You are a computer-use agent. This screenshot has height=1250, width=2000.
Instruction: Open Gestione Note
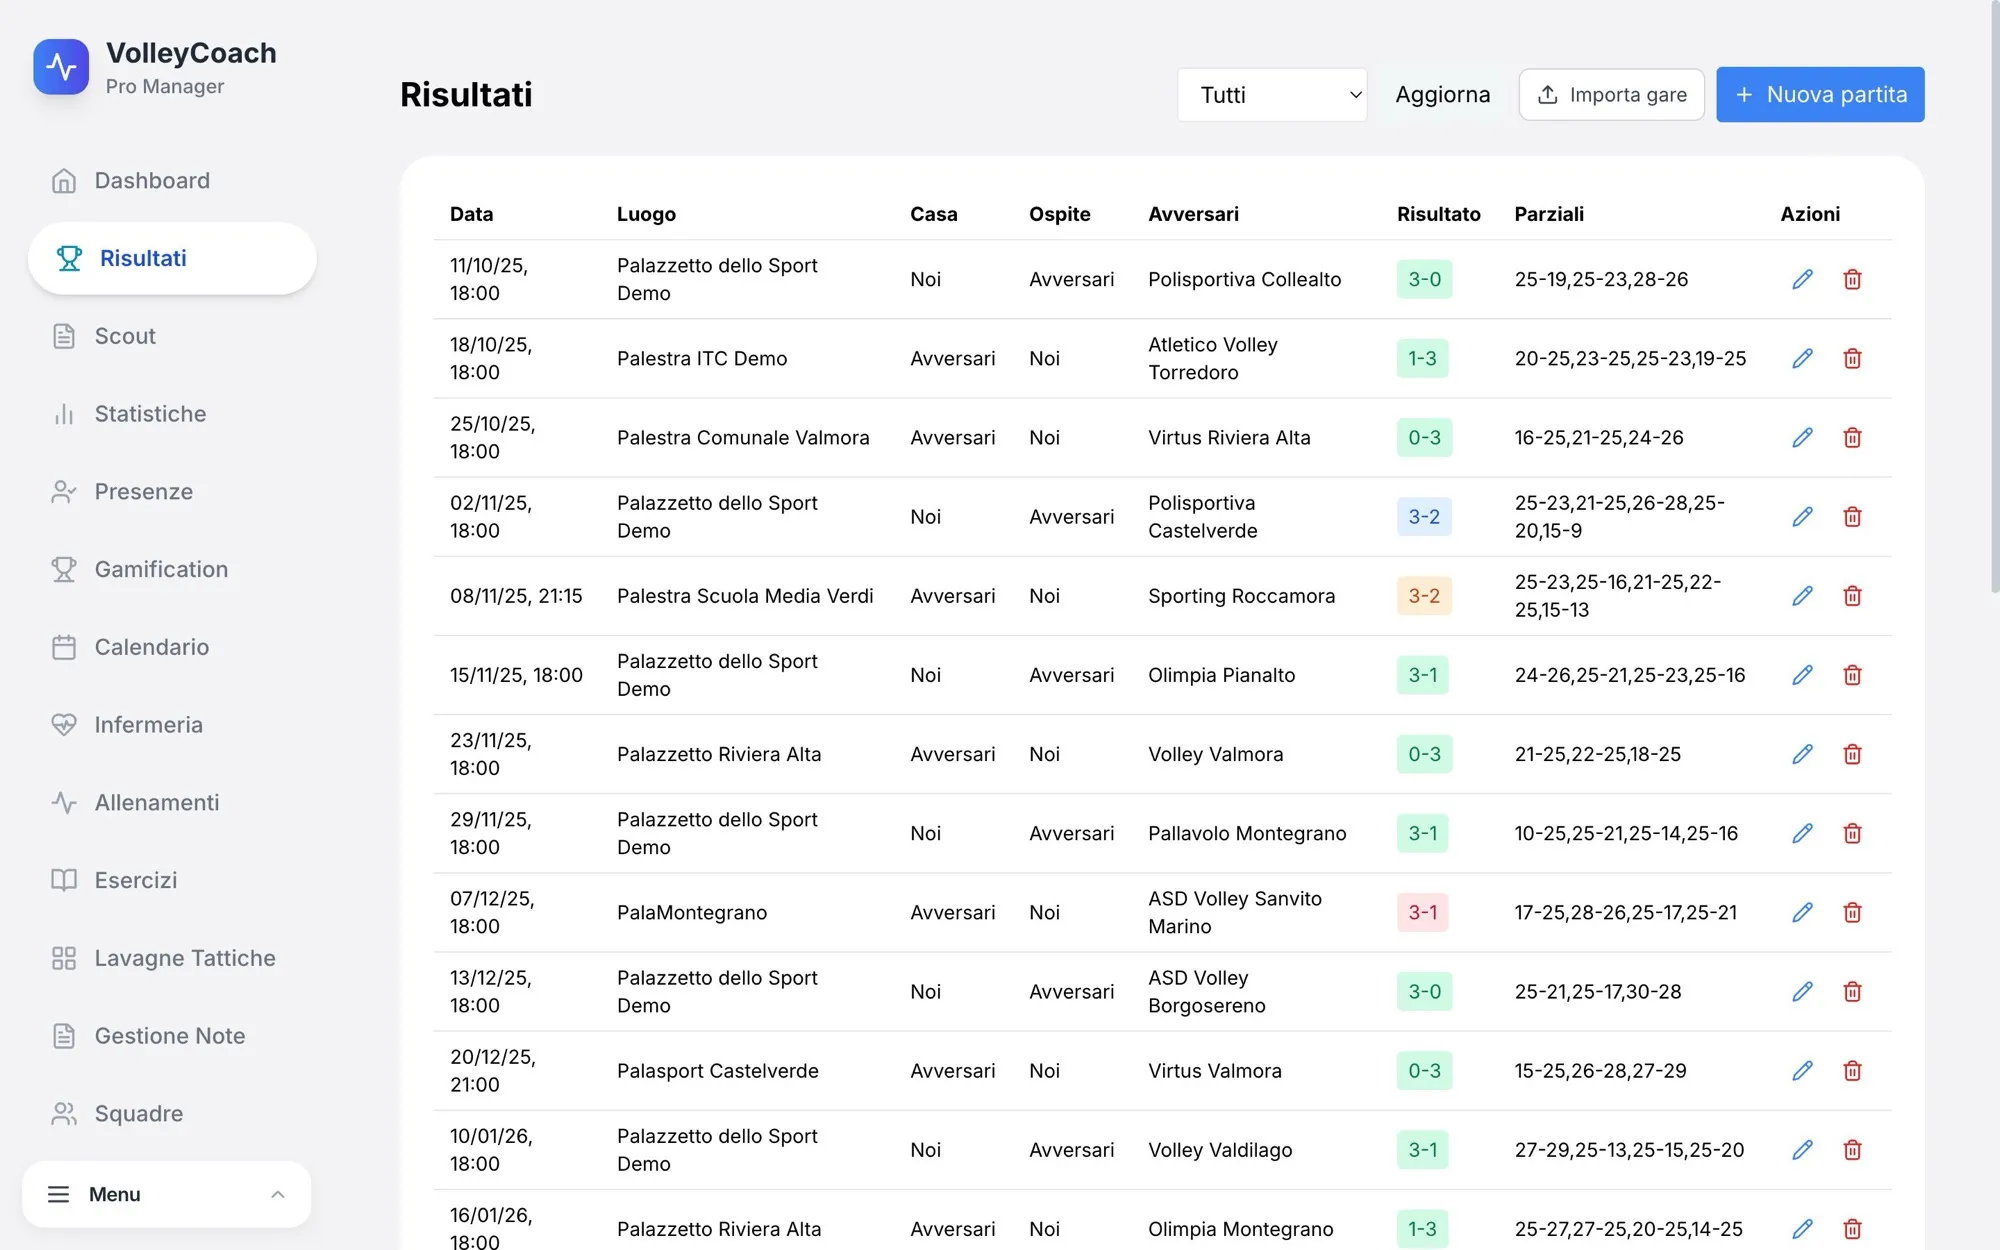coord(172,1036)
